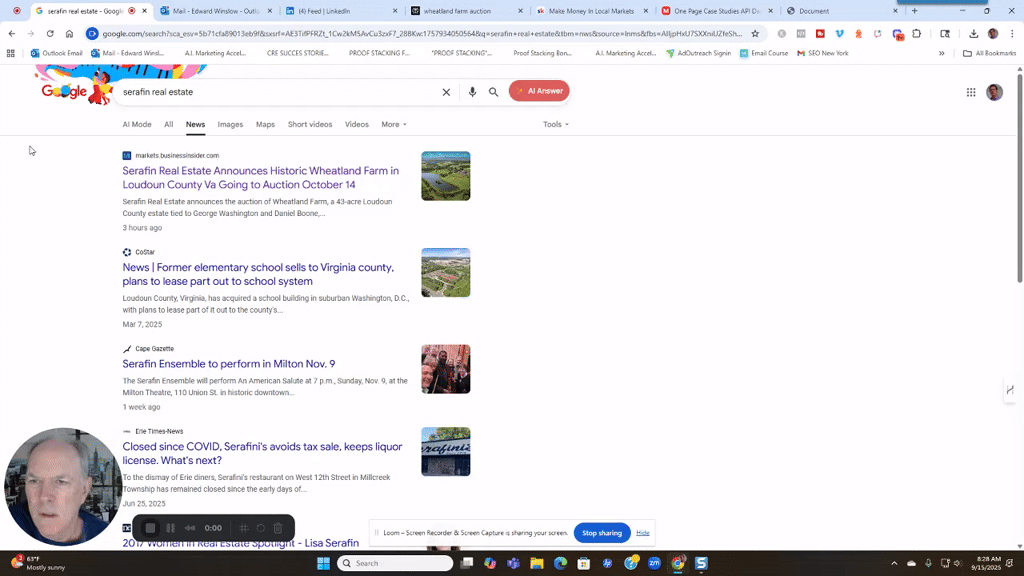The height and width of the screenshot is (576, 1024).
Task: Hide the Loom sharing notification
Action: tap(643, 533)
